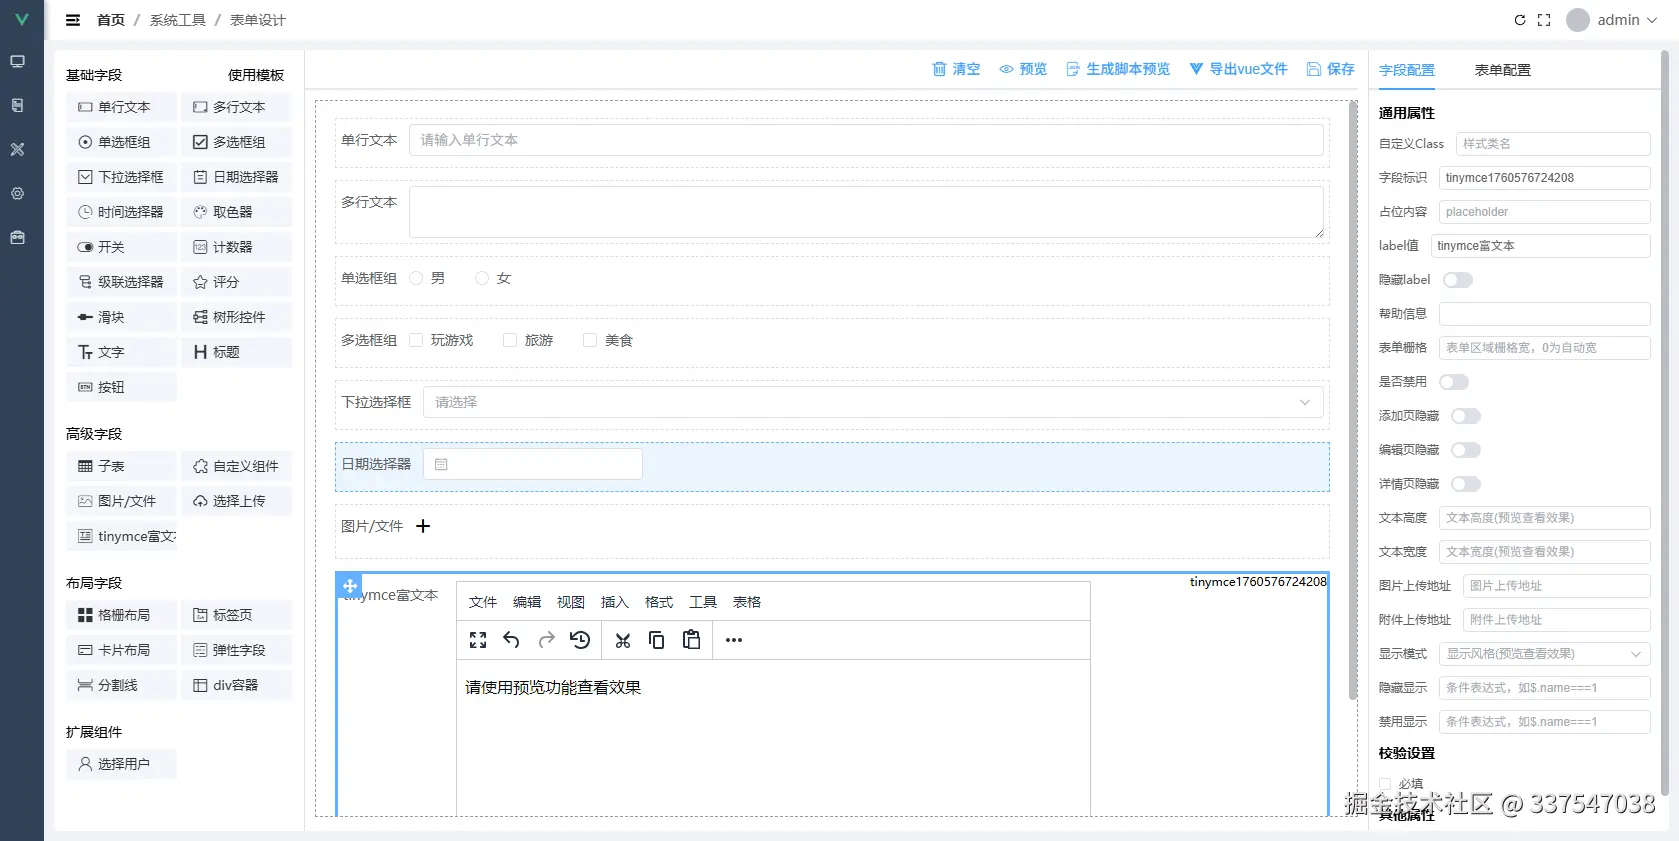Open the document icon in left sidebar

[x=18, y=105]
